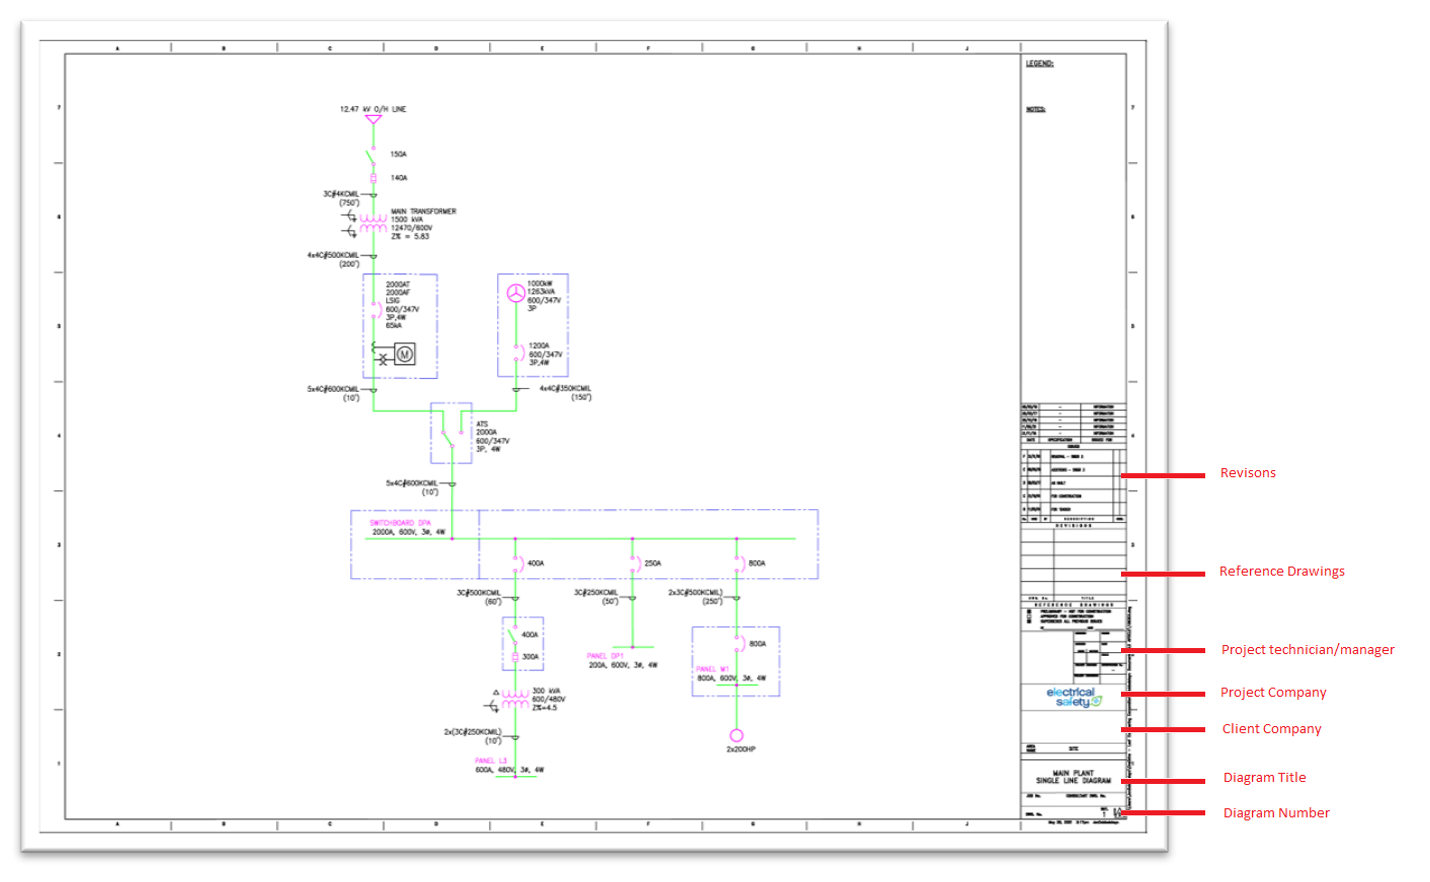1430x882 pixels.
Task: Select the PANEL DP1 label
Action: (605, 656)
